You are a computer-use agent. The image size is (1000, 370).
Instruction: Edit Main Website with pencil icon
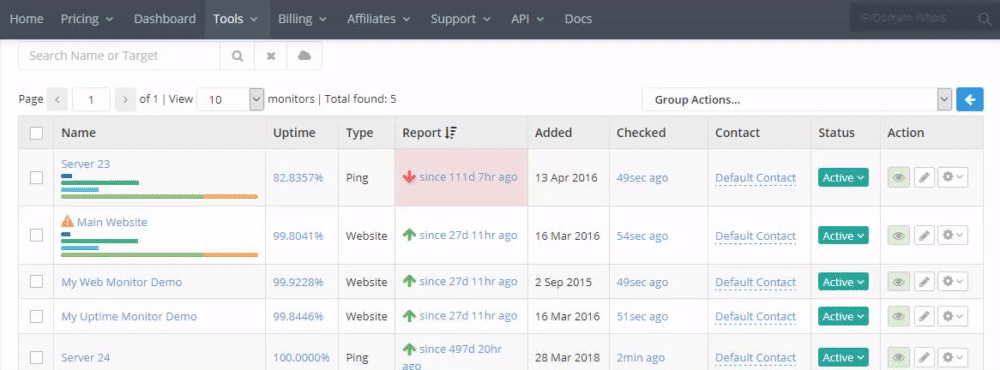(x=924, y=236)
